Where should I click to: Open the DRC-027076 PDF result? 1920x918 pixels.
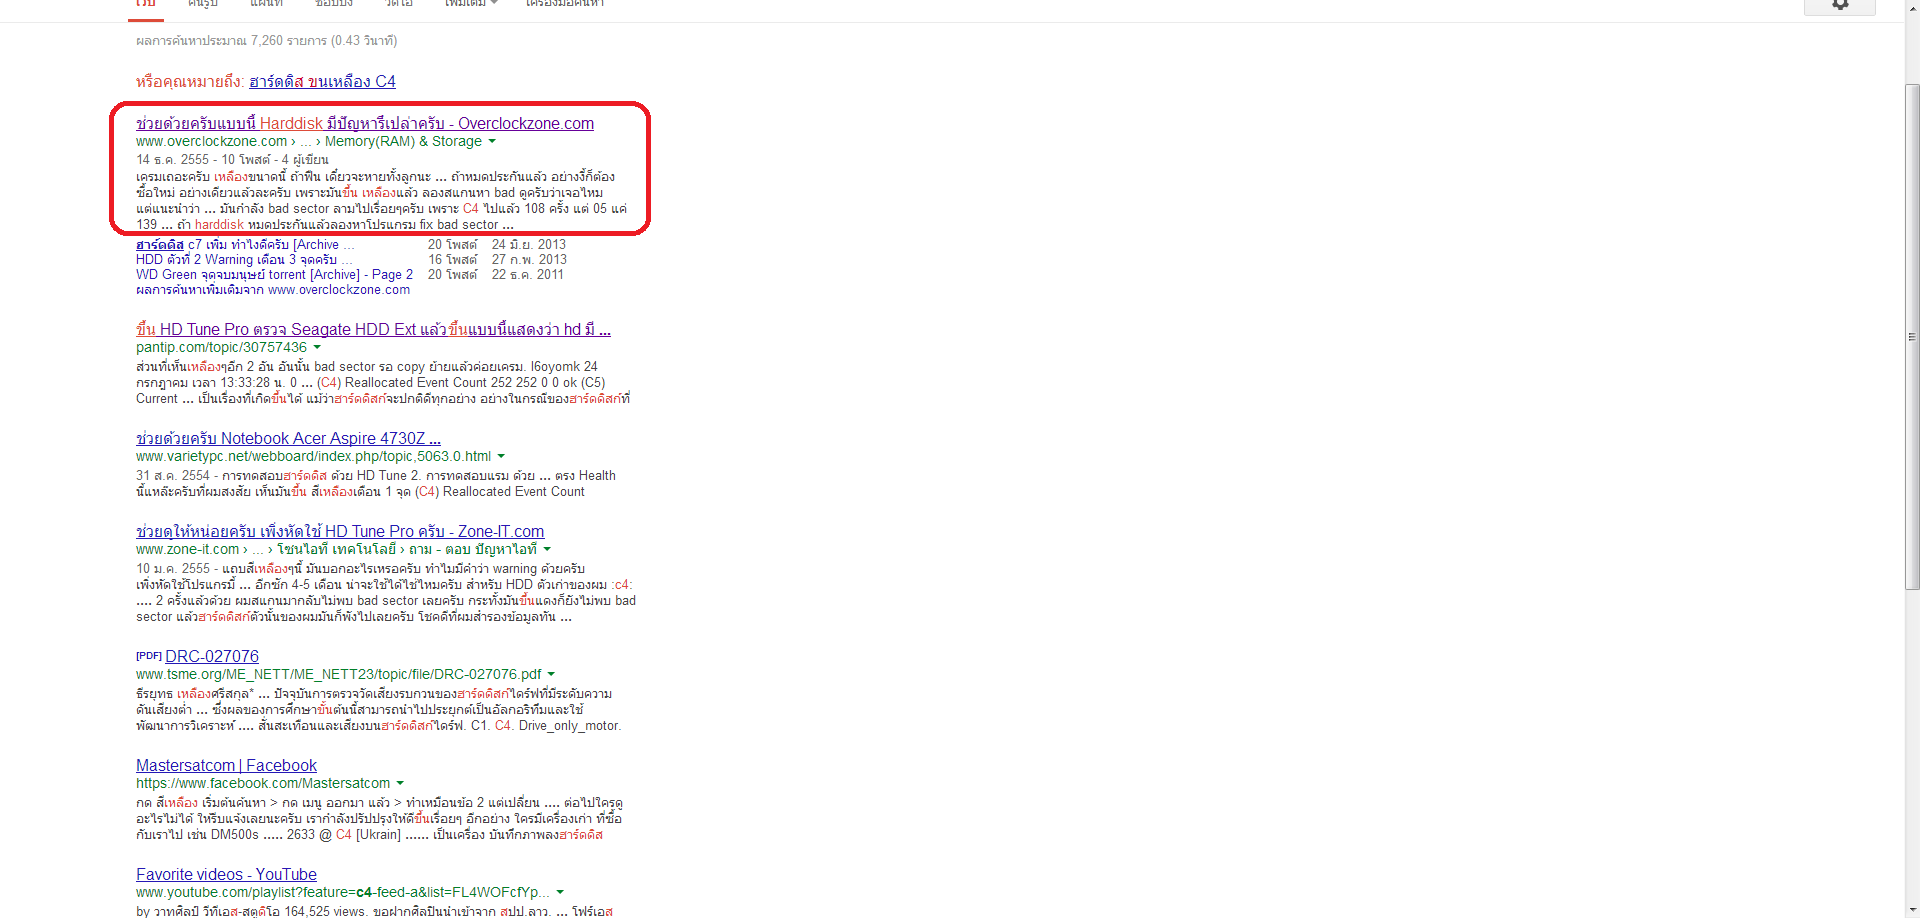coord(212,657)
